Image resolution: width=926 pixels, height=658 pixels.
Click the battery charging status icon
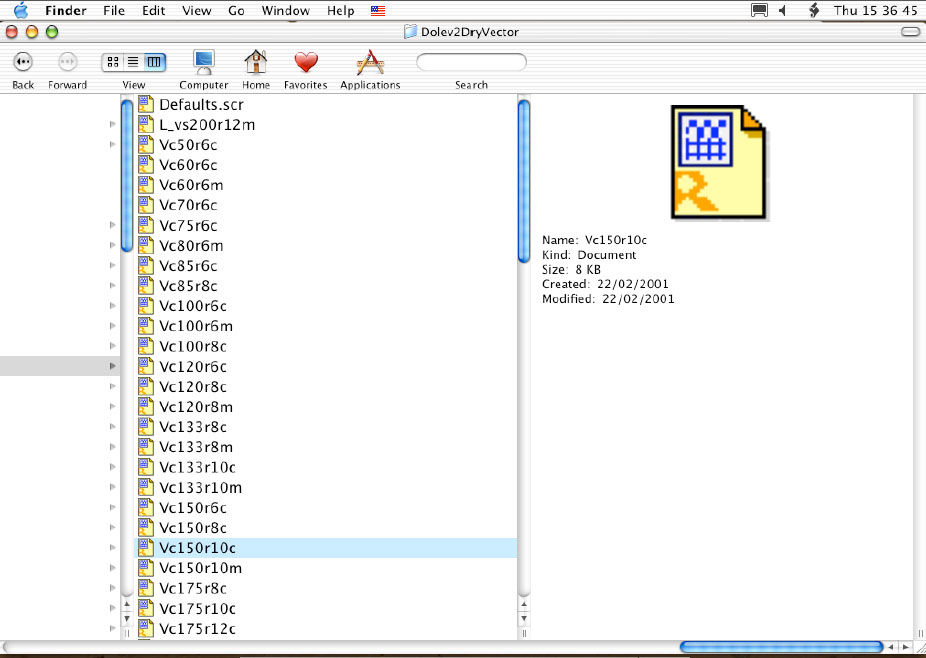point(814,10)
